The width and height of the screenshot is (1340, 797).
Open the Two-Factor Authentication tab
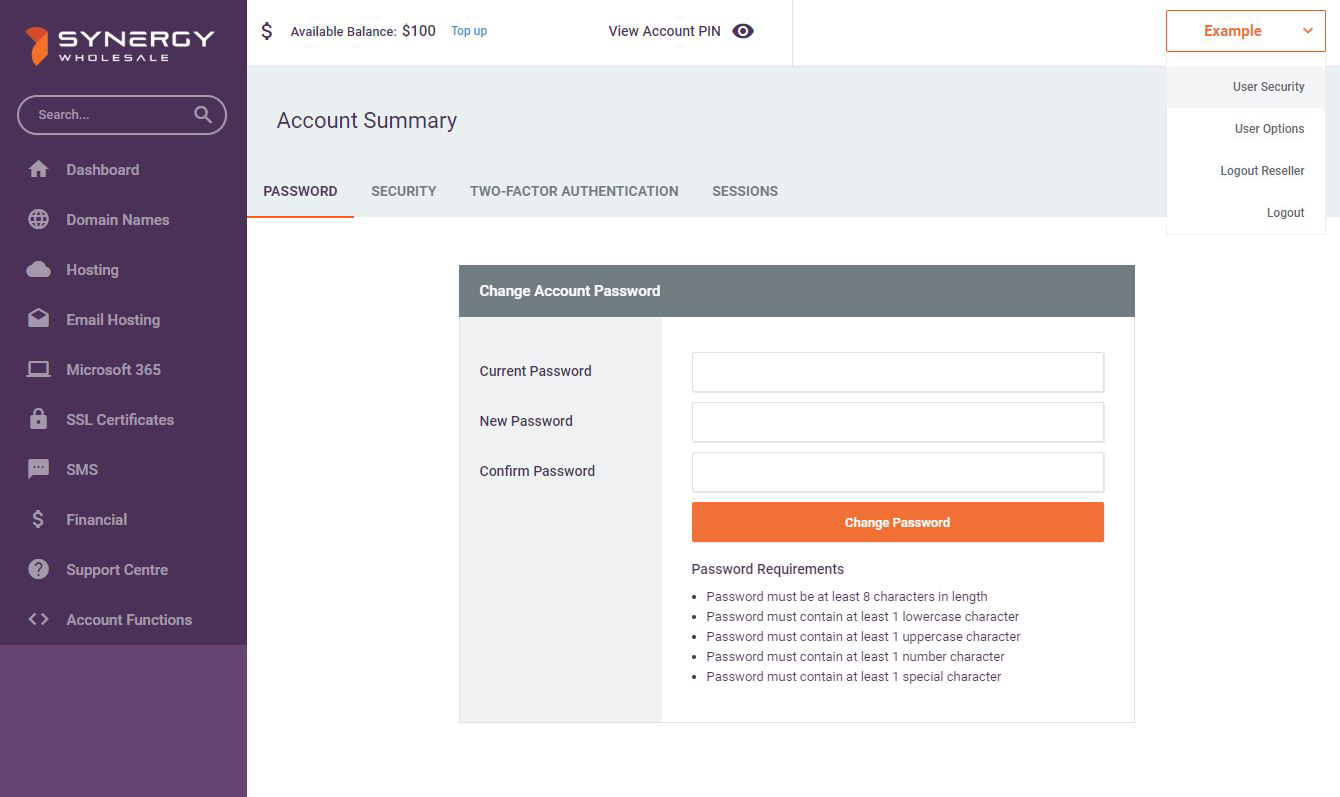[574, 191]
